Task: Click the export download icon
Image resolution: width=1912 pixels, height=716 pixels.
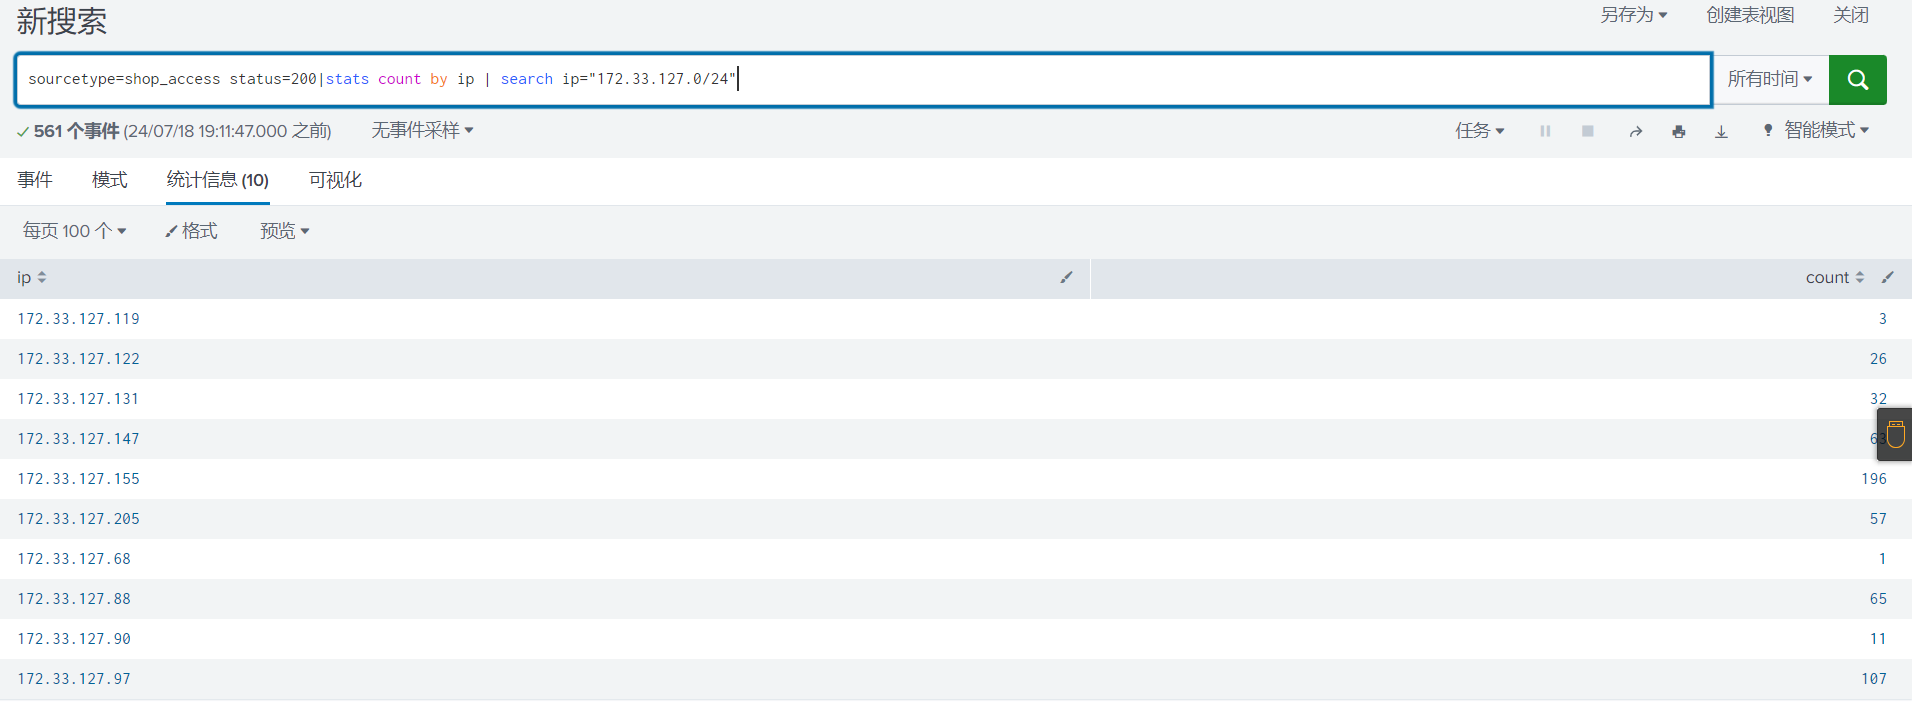Action: click(x=1721, y=131)
